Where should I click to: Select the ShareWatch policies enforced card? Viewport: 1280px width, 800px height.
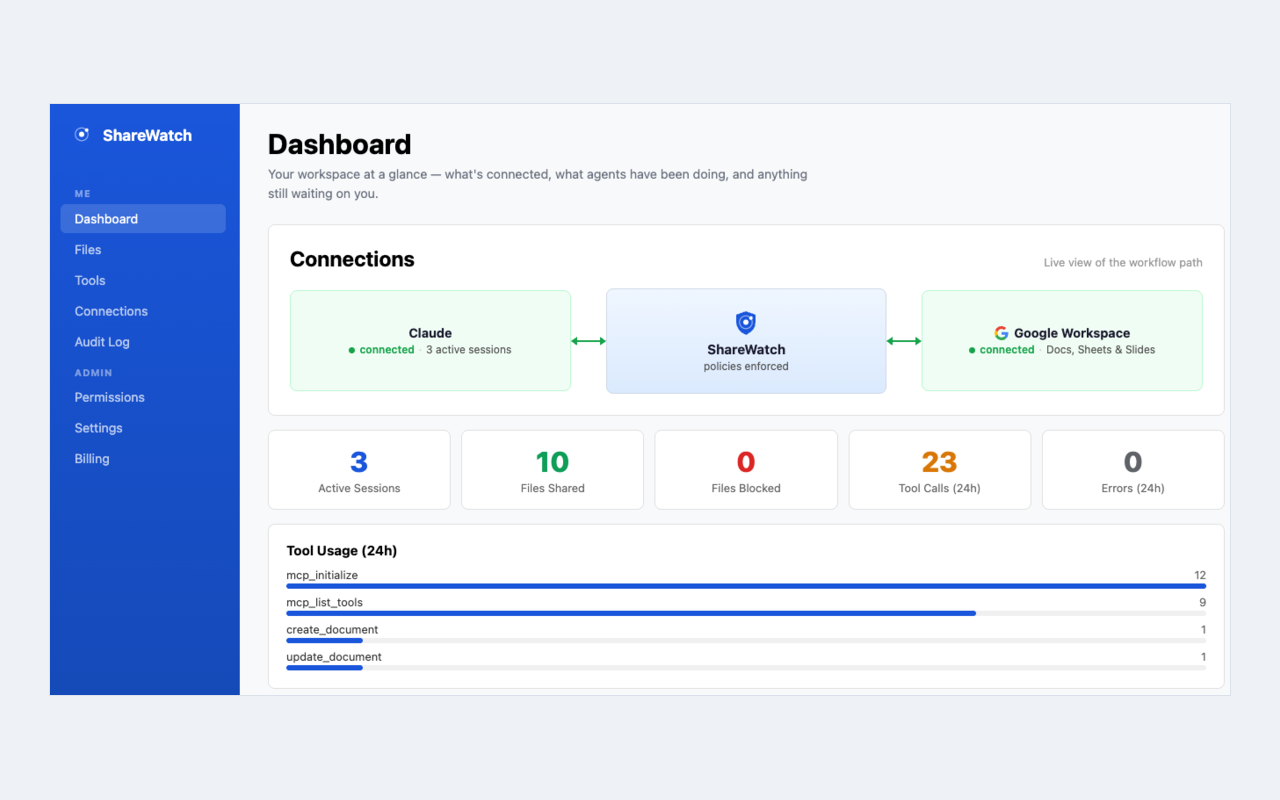(746, 341)
